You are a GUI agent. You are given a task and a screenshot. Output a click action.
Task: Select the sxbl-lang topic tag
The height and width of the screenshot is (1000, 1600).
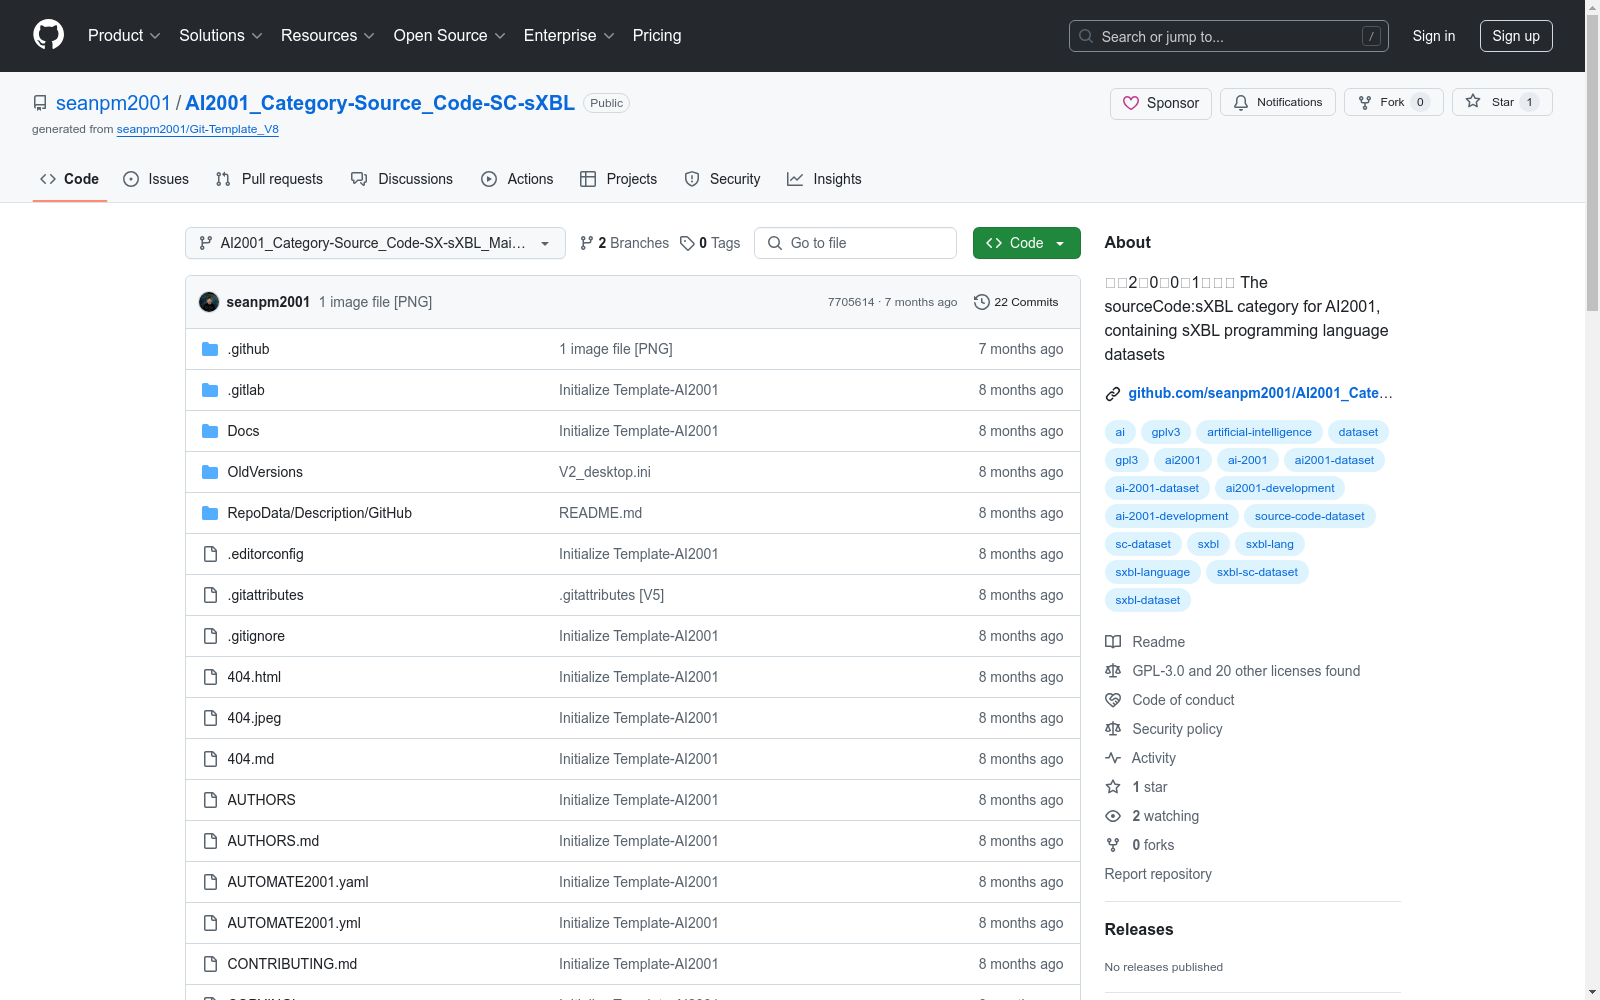coord(1270,544)
